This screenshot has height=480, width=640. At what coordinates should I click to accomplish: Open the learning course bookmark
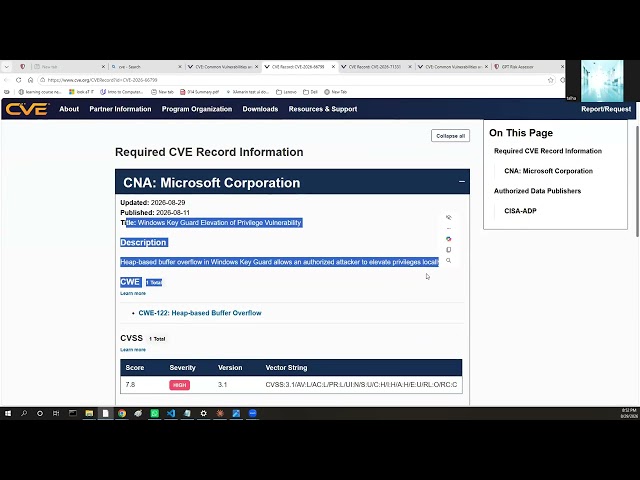(x=40, y=92)
